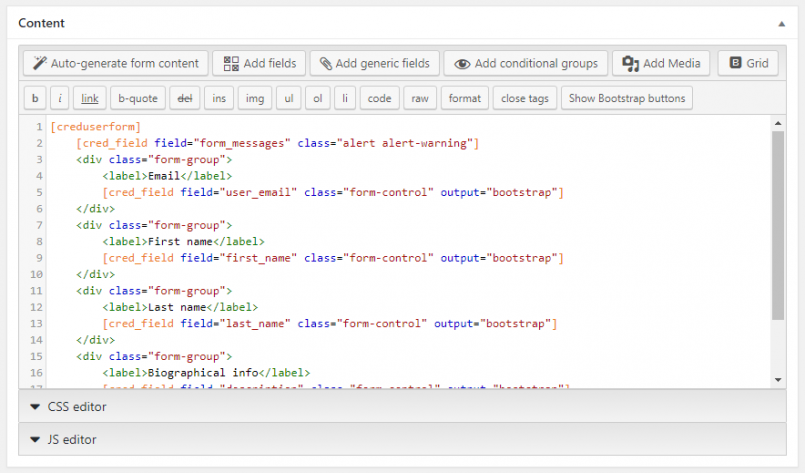Click the format quicktag button
This screenshot has width=805, height=473.
465,98
